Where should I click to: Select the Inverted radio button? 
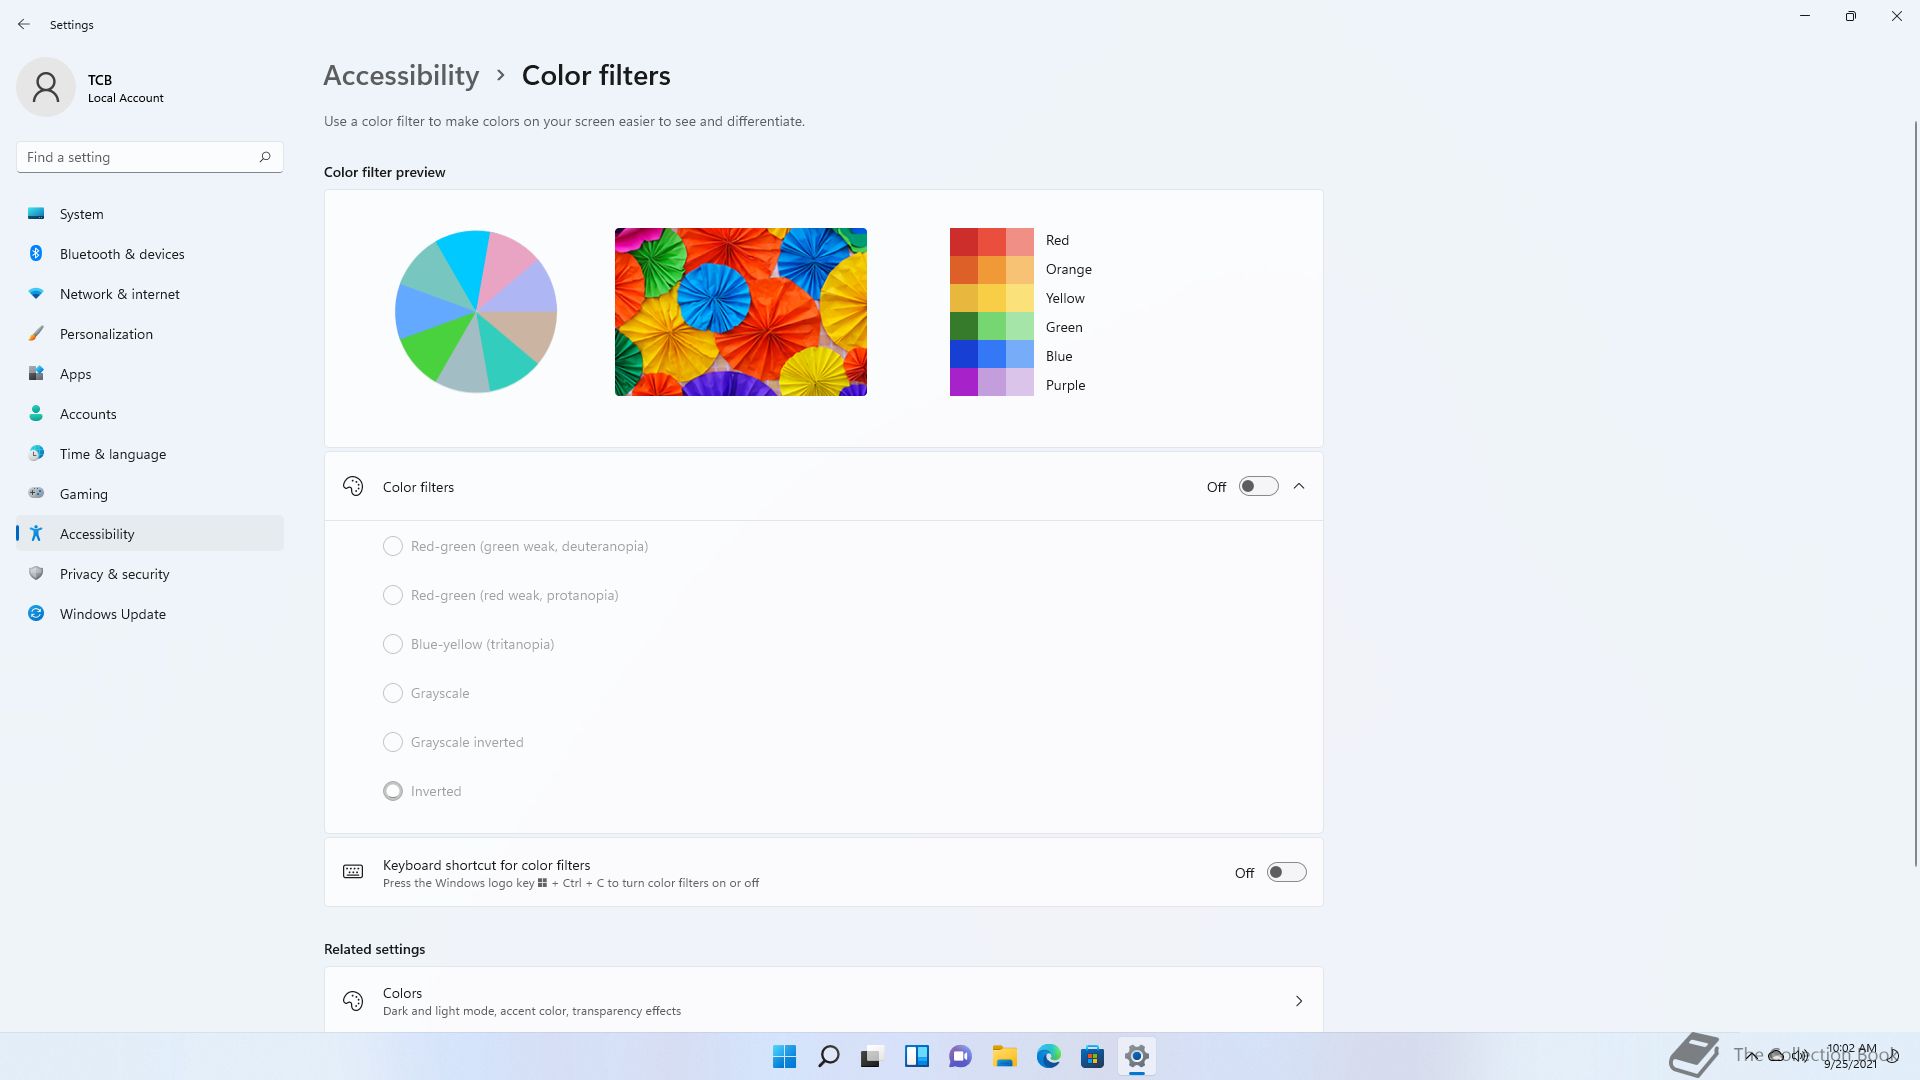(393, 791)
